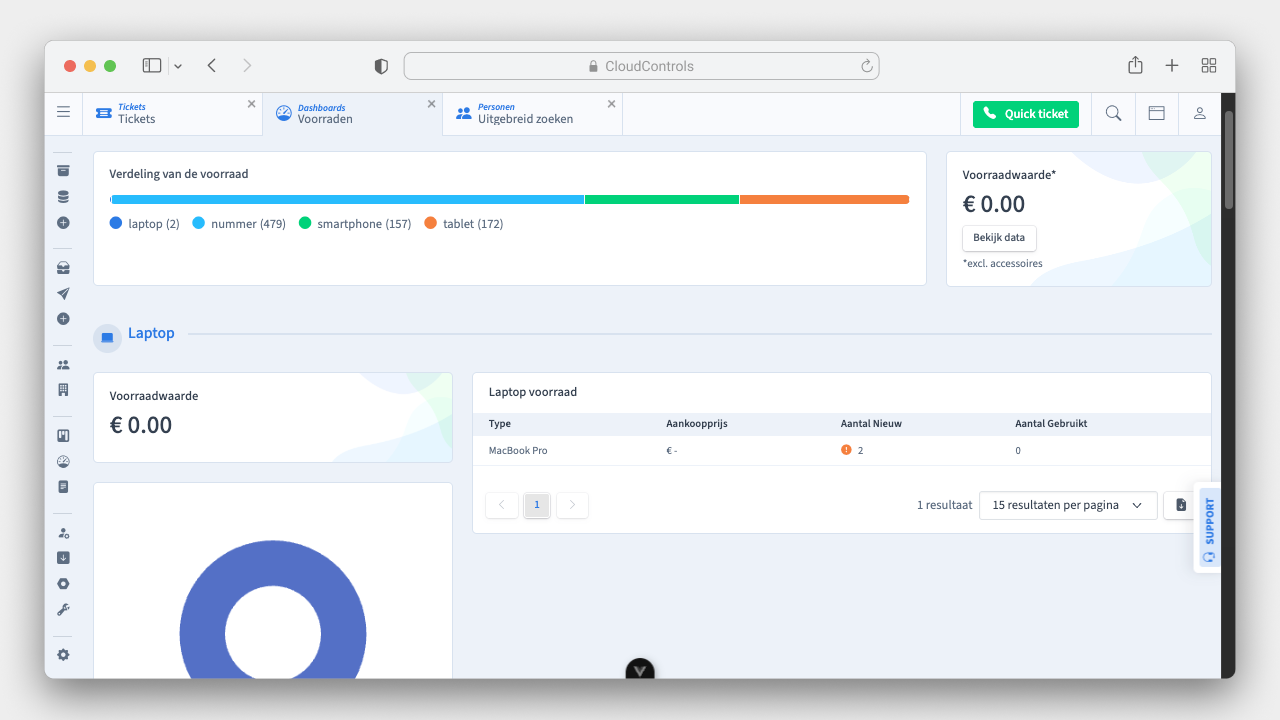The image size is (1280, 720).
Task: Export laptop table via download icon
Action: [x=1181, y=505]
